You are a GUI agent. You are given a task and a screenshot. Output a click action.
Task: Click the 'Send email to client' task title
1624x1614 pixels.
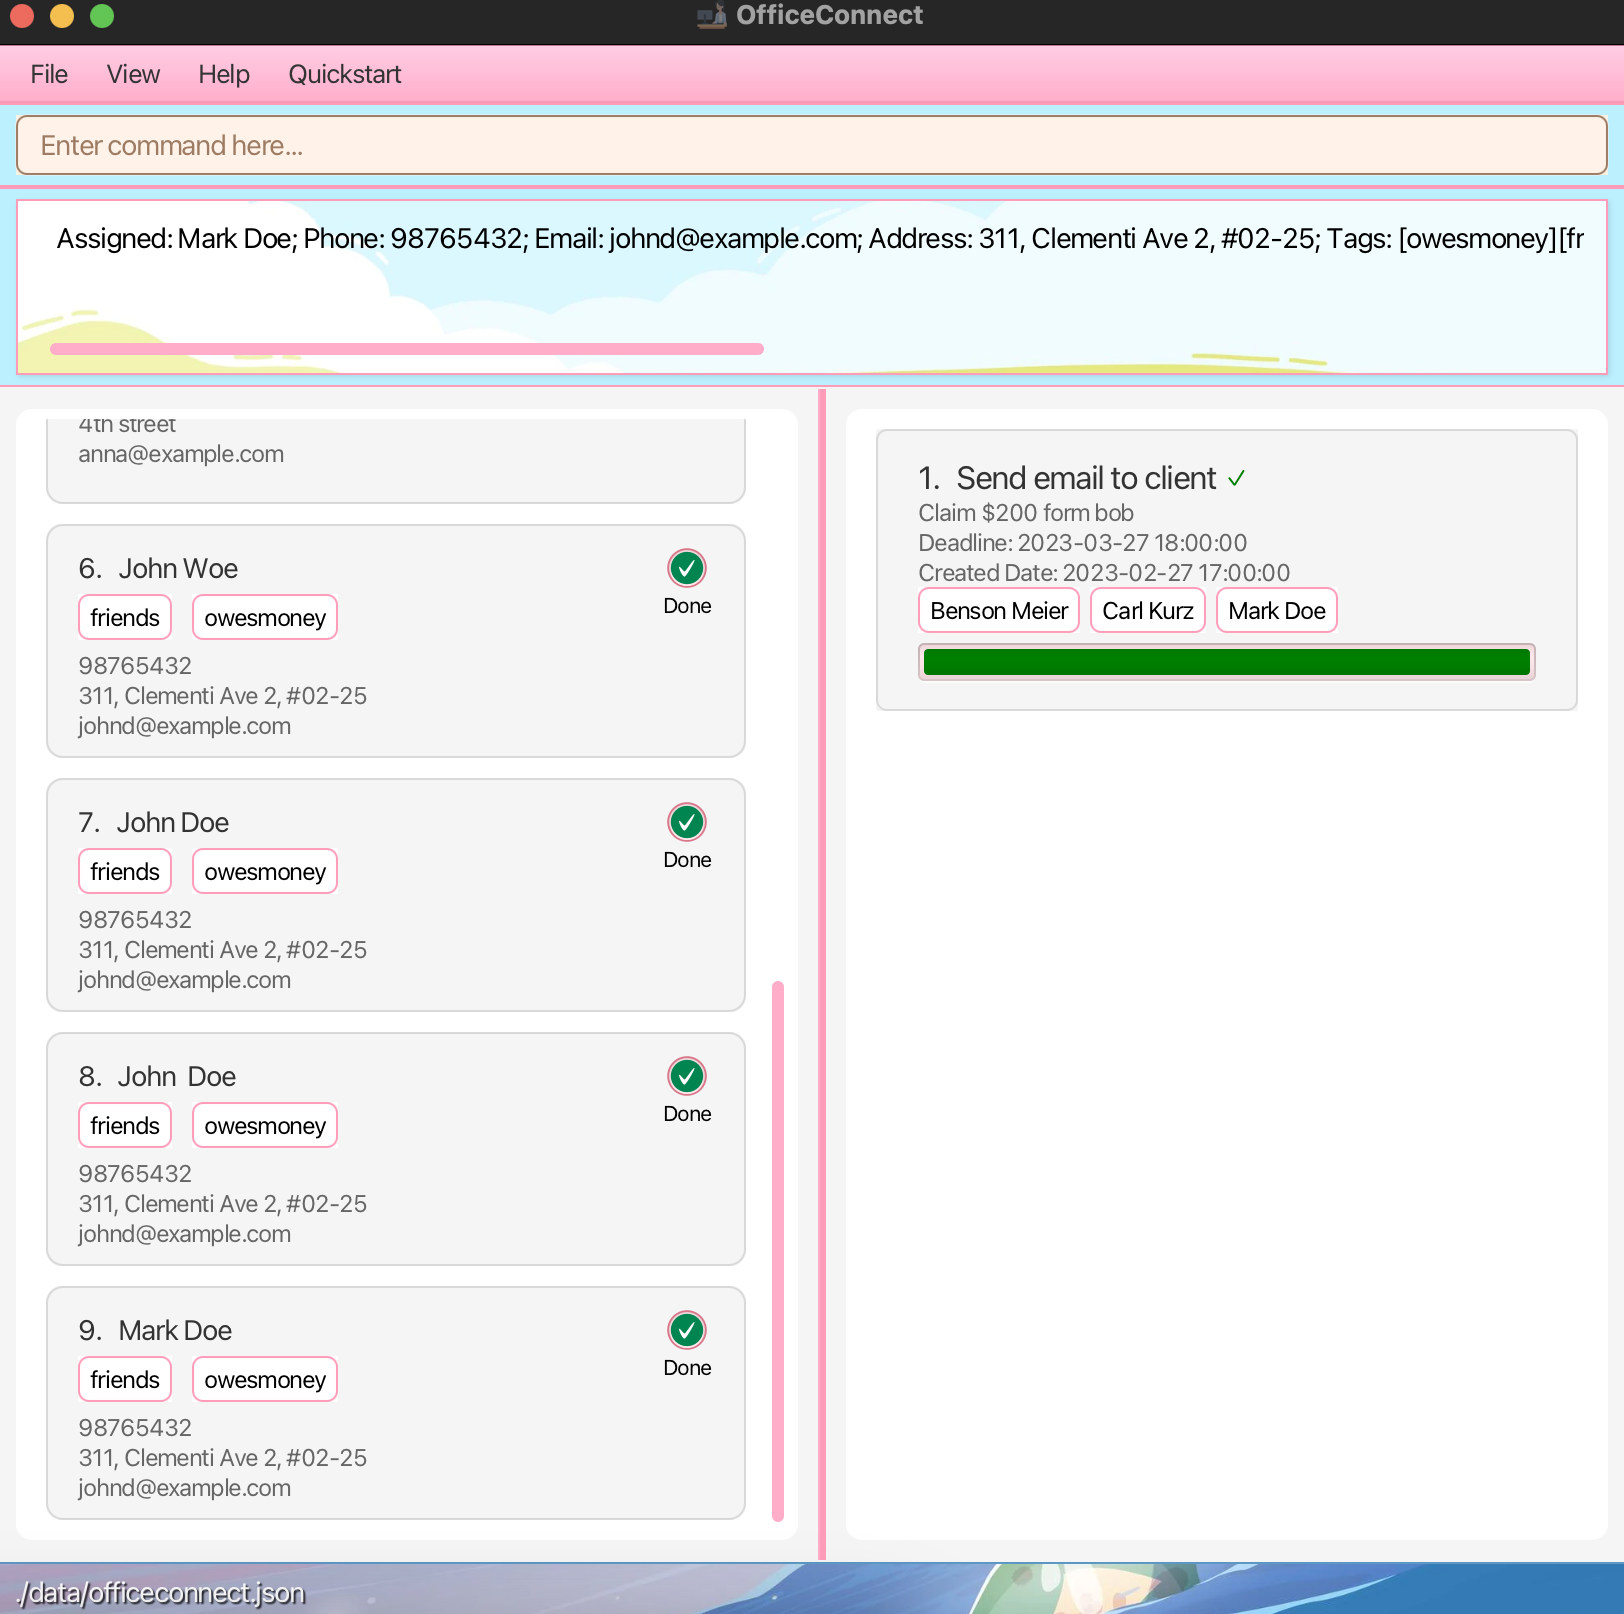pyautogui.click(x=1086, y=479)
